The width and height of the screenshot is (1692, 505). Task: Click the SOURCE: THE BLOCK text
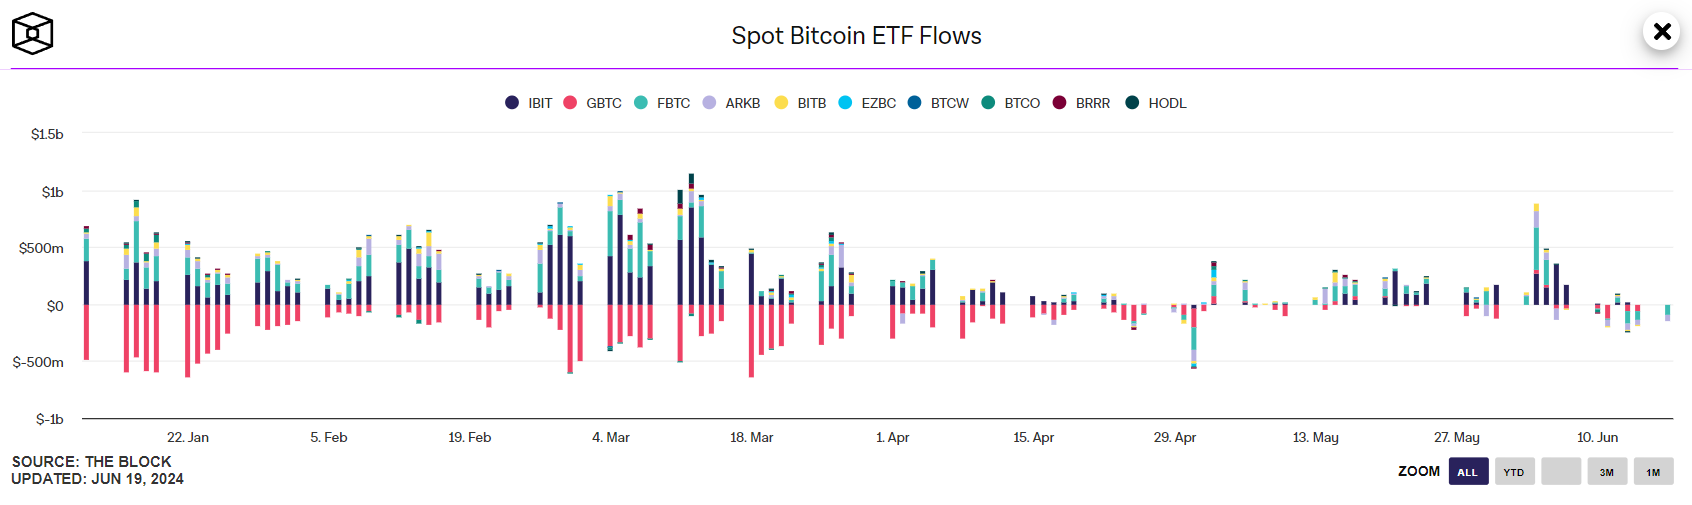(92, 462)
